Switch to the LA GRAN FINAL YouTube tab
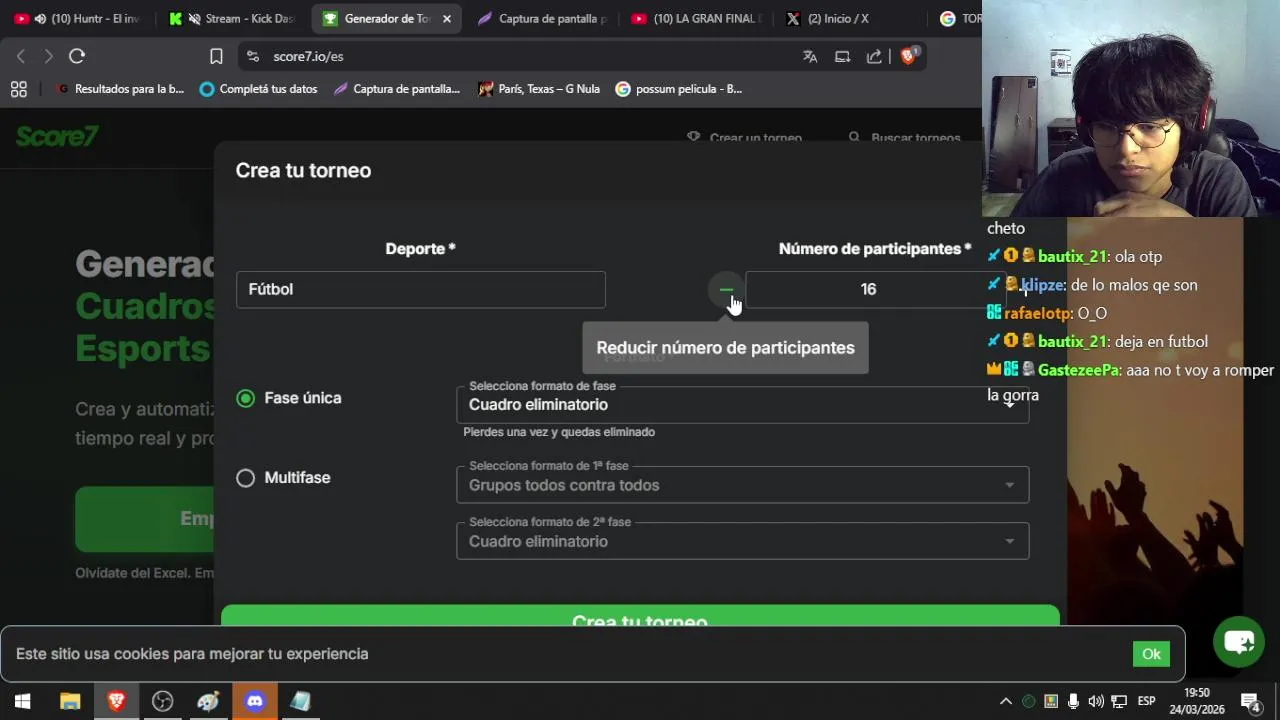This screenshot has height=720, width=1280. coord(695,19)
